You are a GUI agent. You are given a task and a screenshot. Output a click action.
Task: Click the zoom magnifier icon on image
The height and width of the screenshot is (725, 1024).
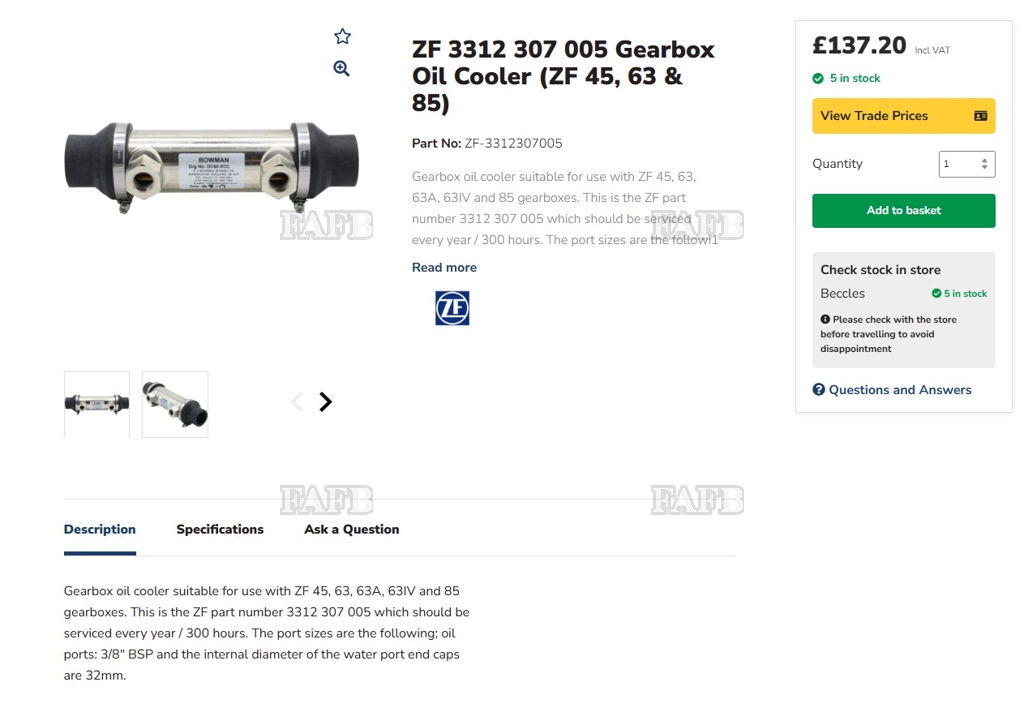coord(342,69)
